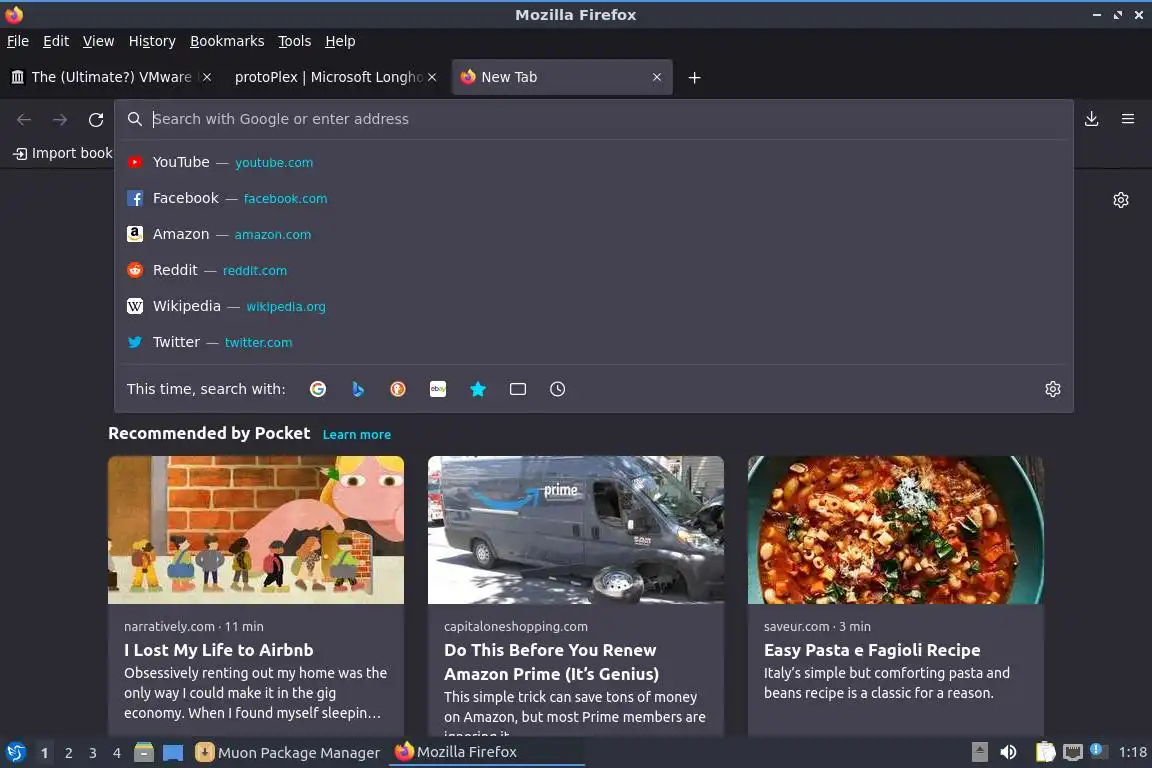Click the back navigation arrow

(x=24, y=119)
